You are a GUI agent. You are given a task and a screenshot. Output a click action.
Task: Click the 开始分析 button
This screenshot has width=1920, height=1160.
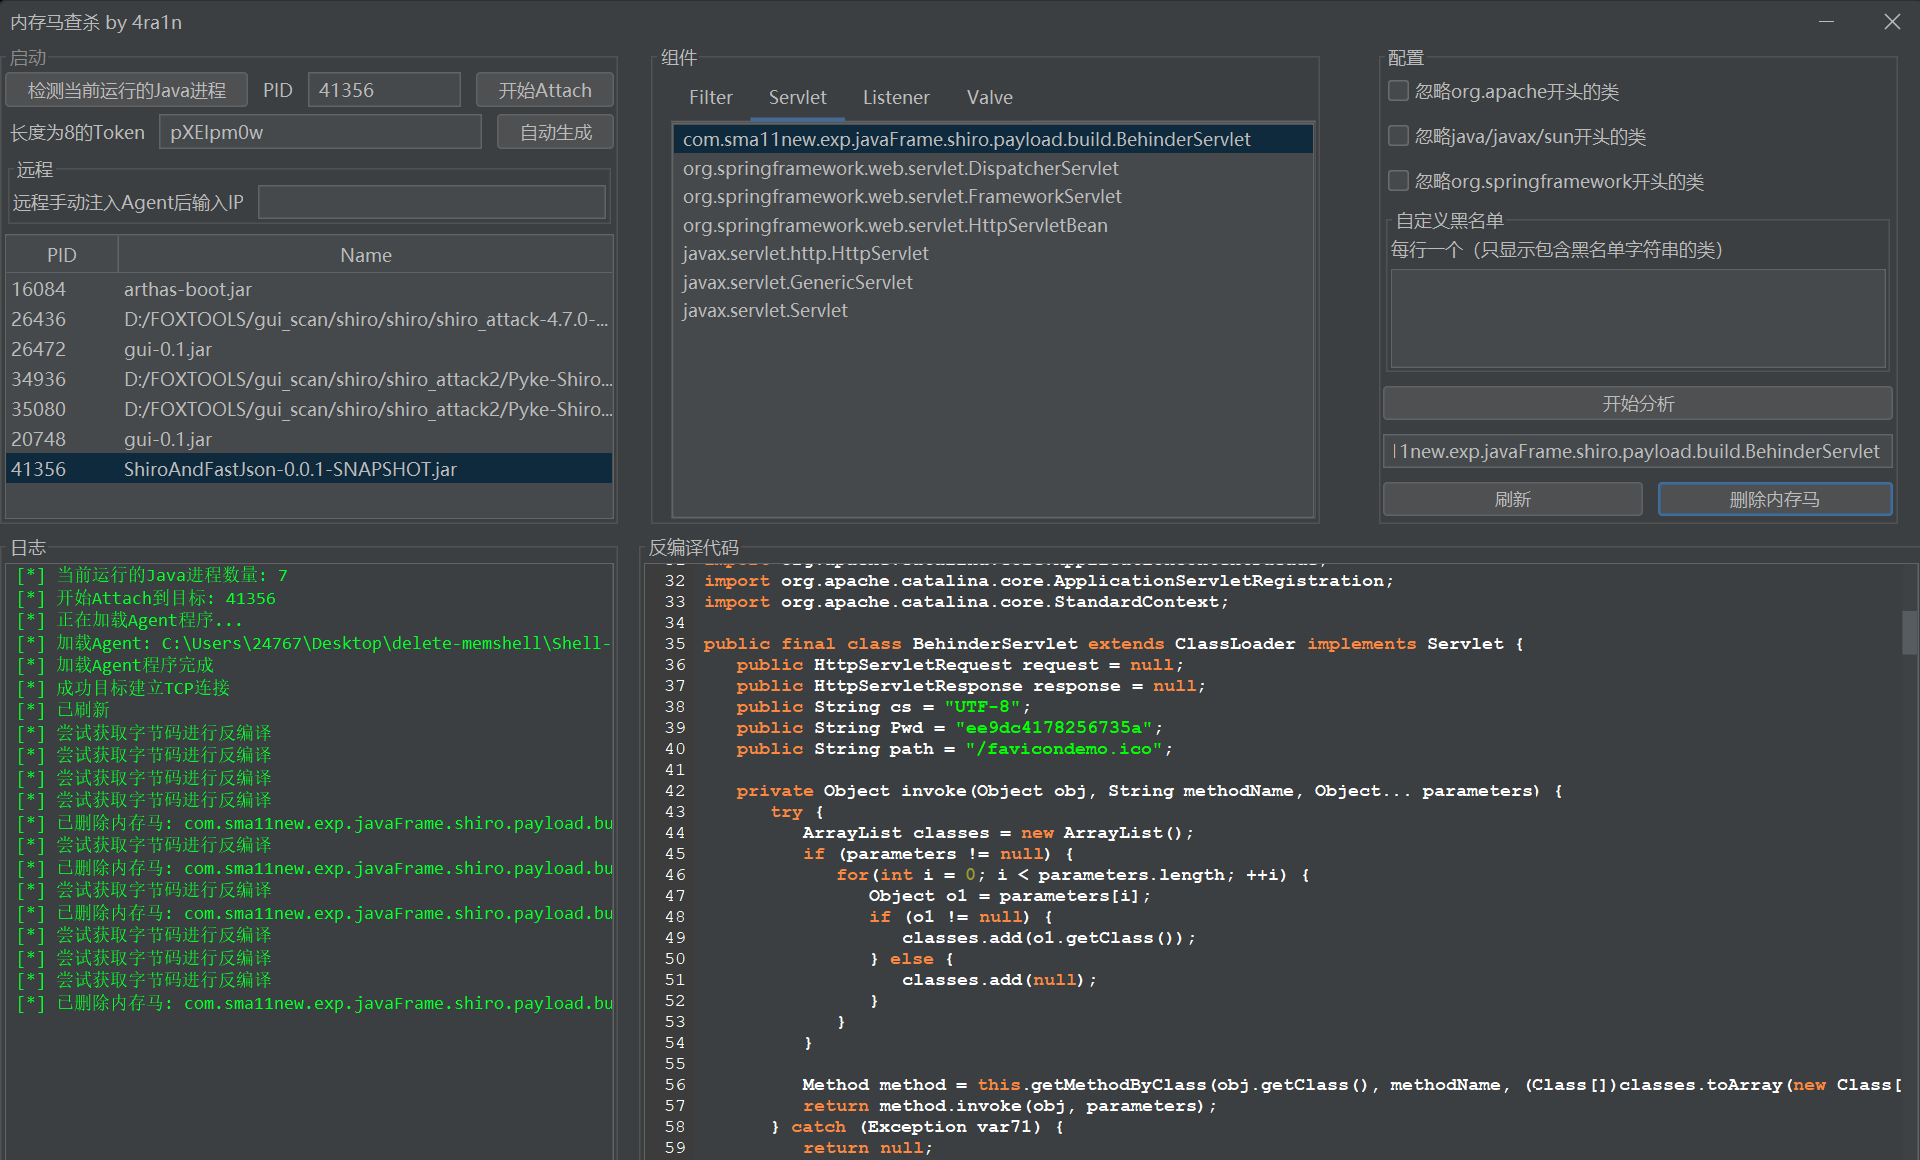1637,403
